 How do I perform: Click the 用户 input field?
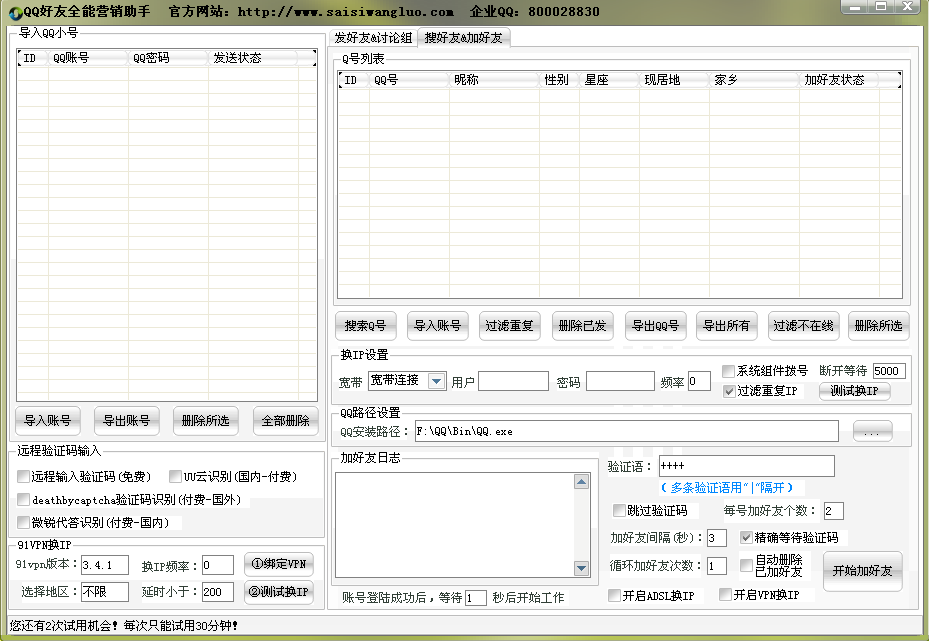[x=513, y=381]
